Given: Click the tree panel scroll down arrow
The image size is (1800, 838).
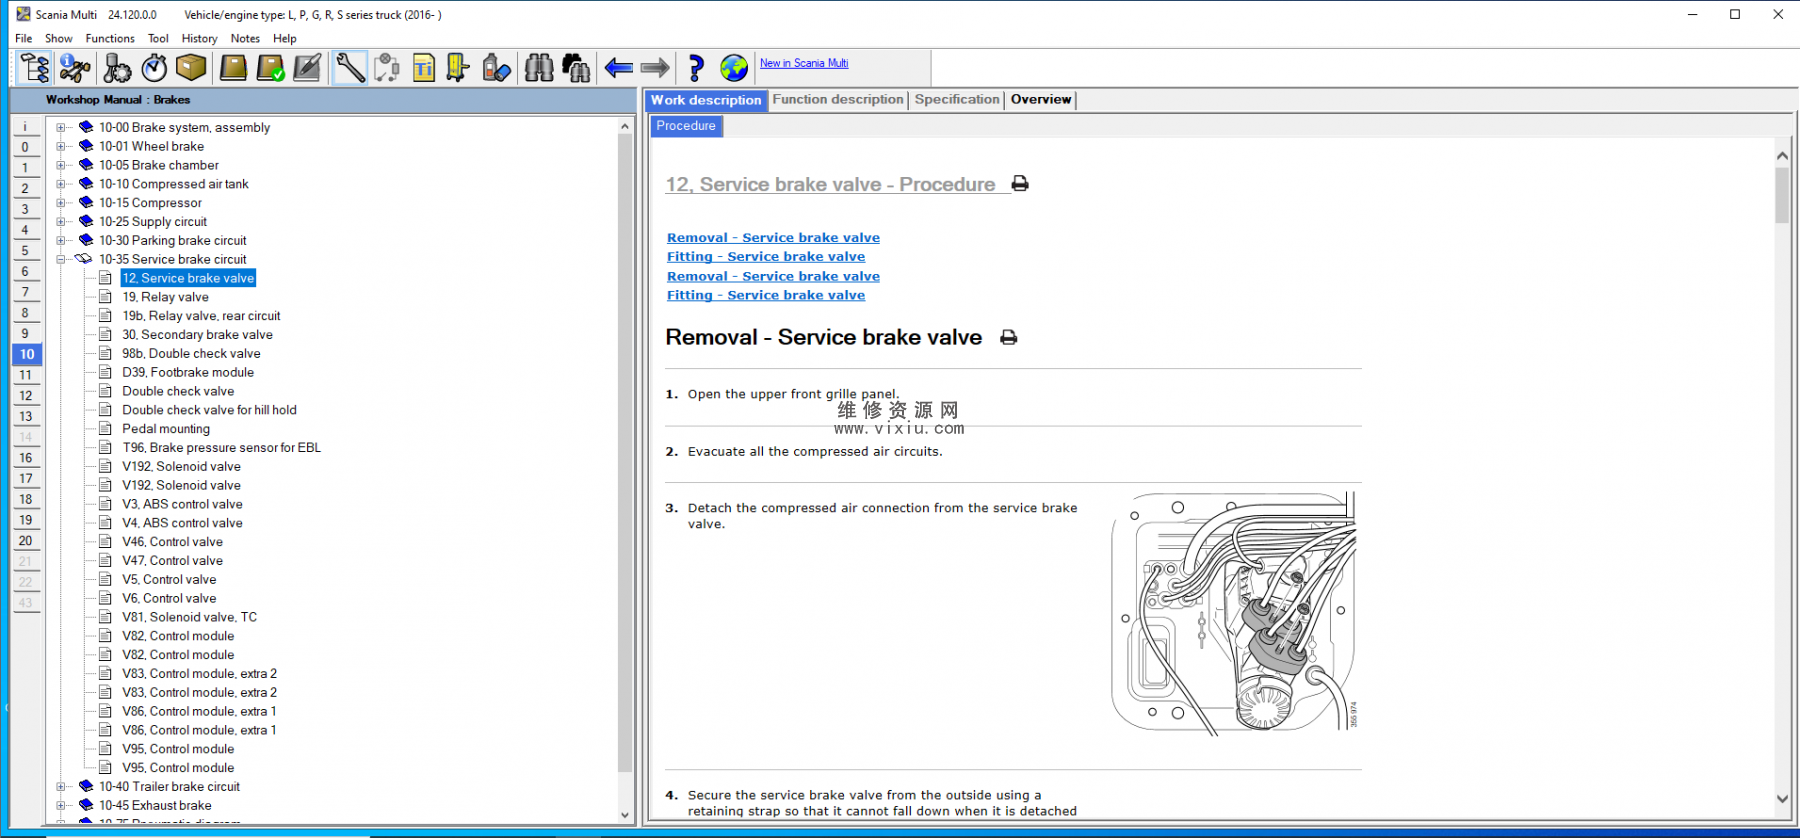Looking at the screenshot, I should click(625, 815).
